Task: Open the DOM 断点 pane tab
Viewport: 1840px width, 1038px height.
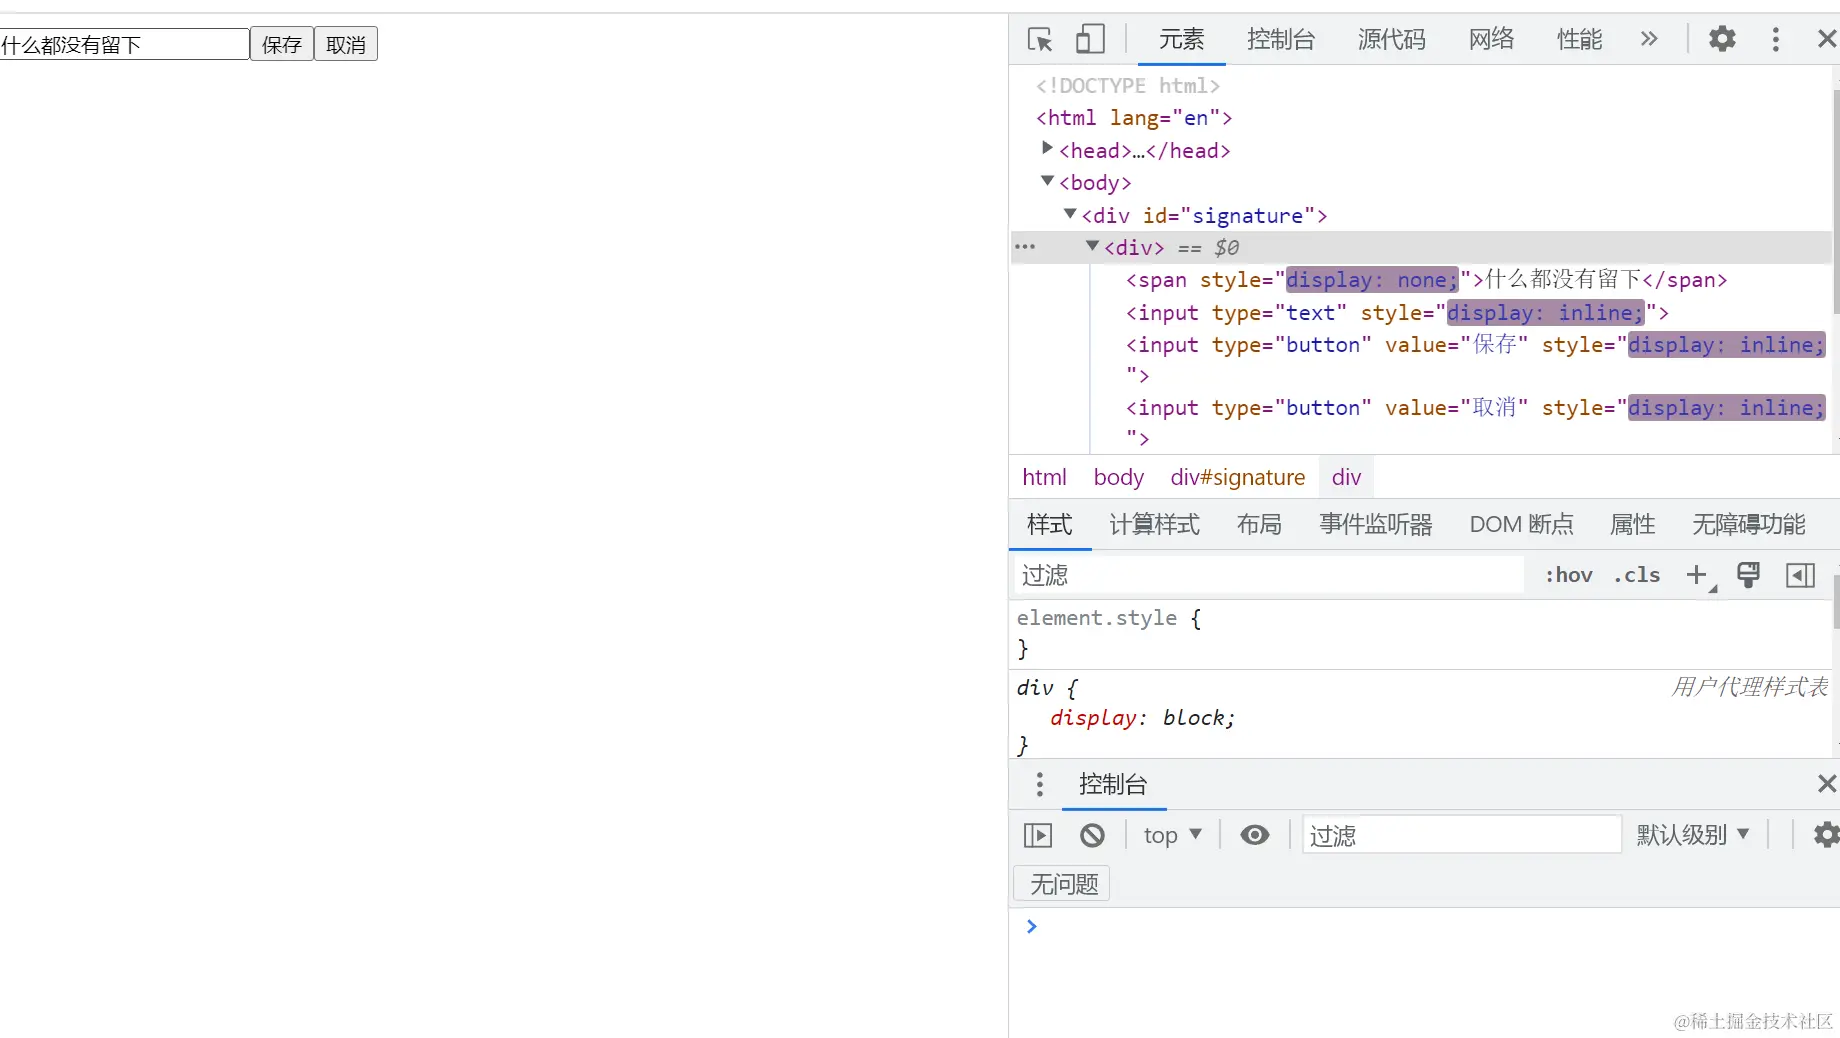Action: [1522, 524]
